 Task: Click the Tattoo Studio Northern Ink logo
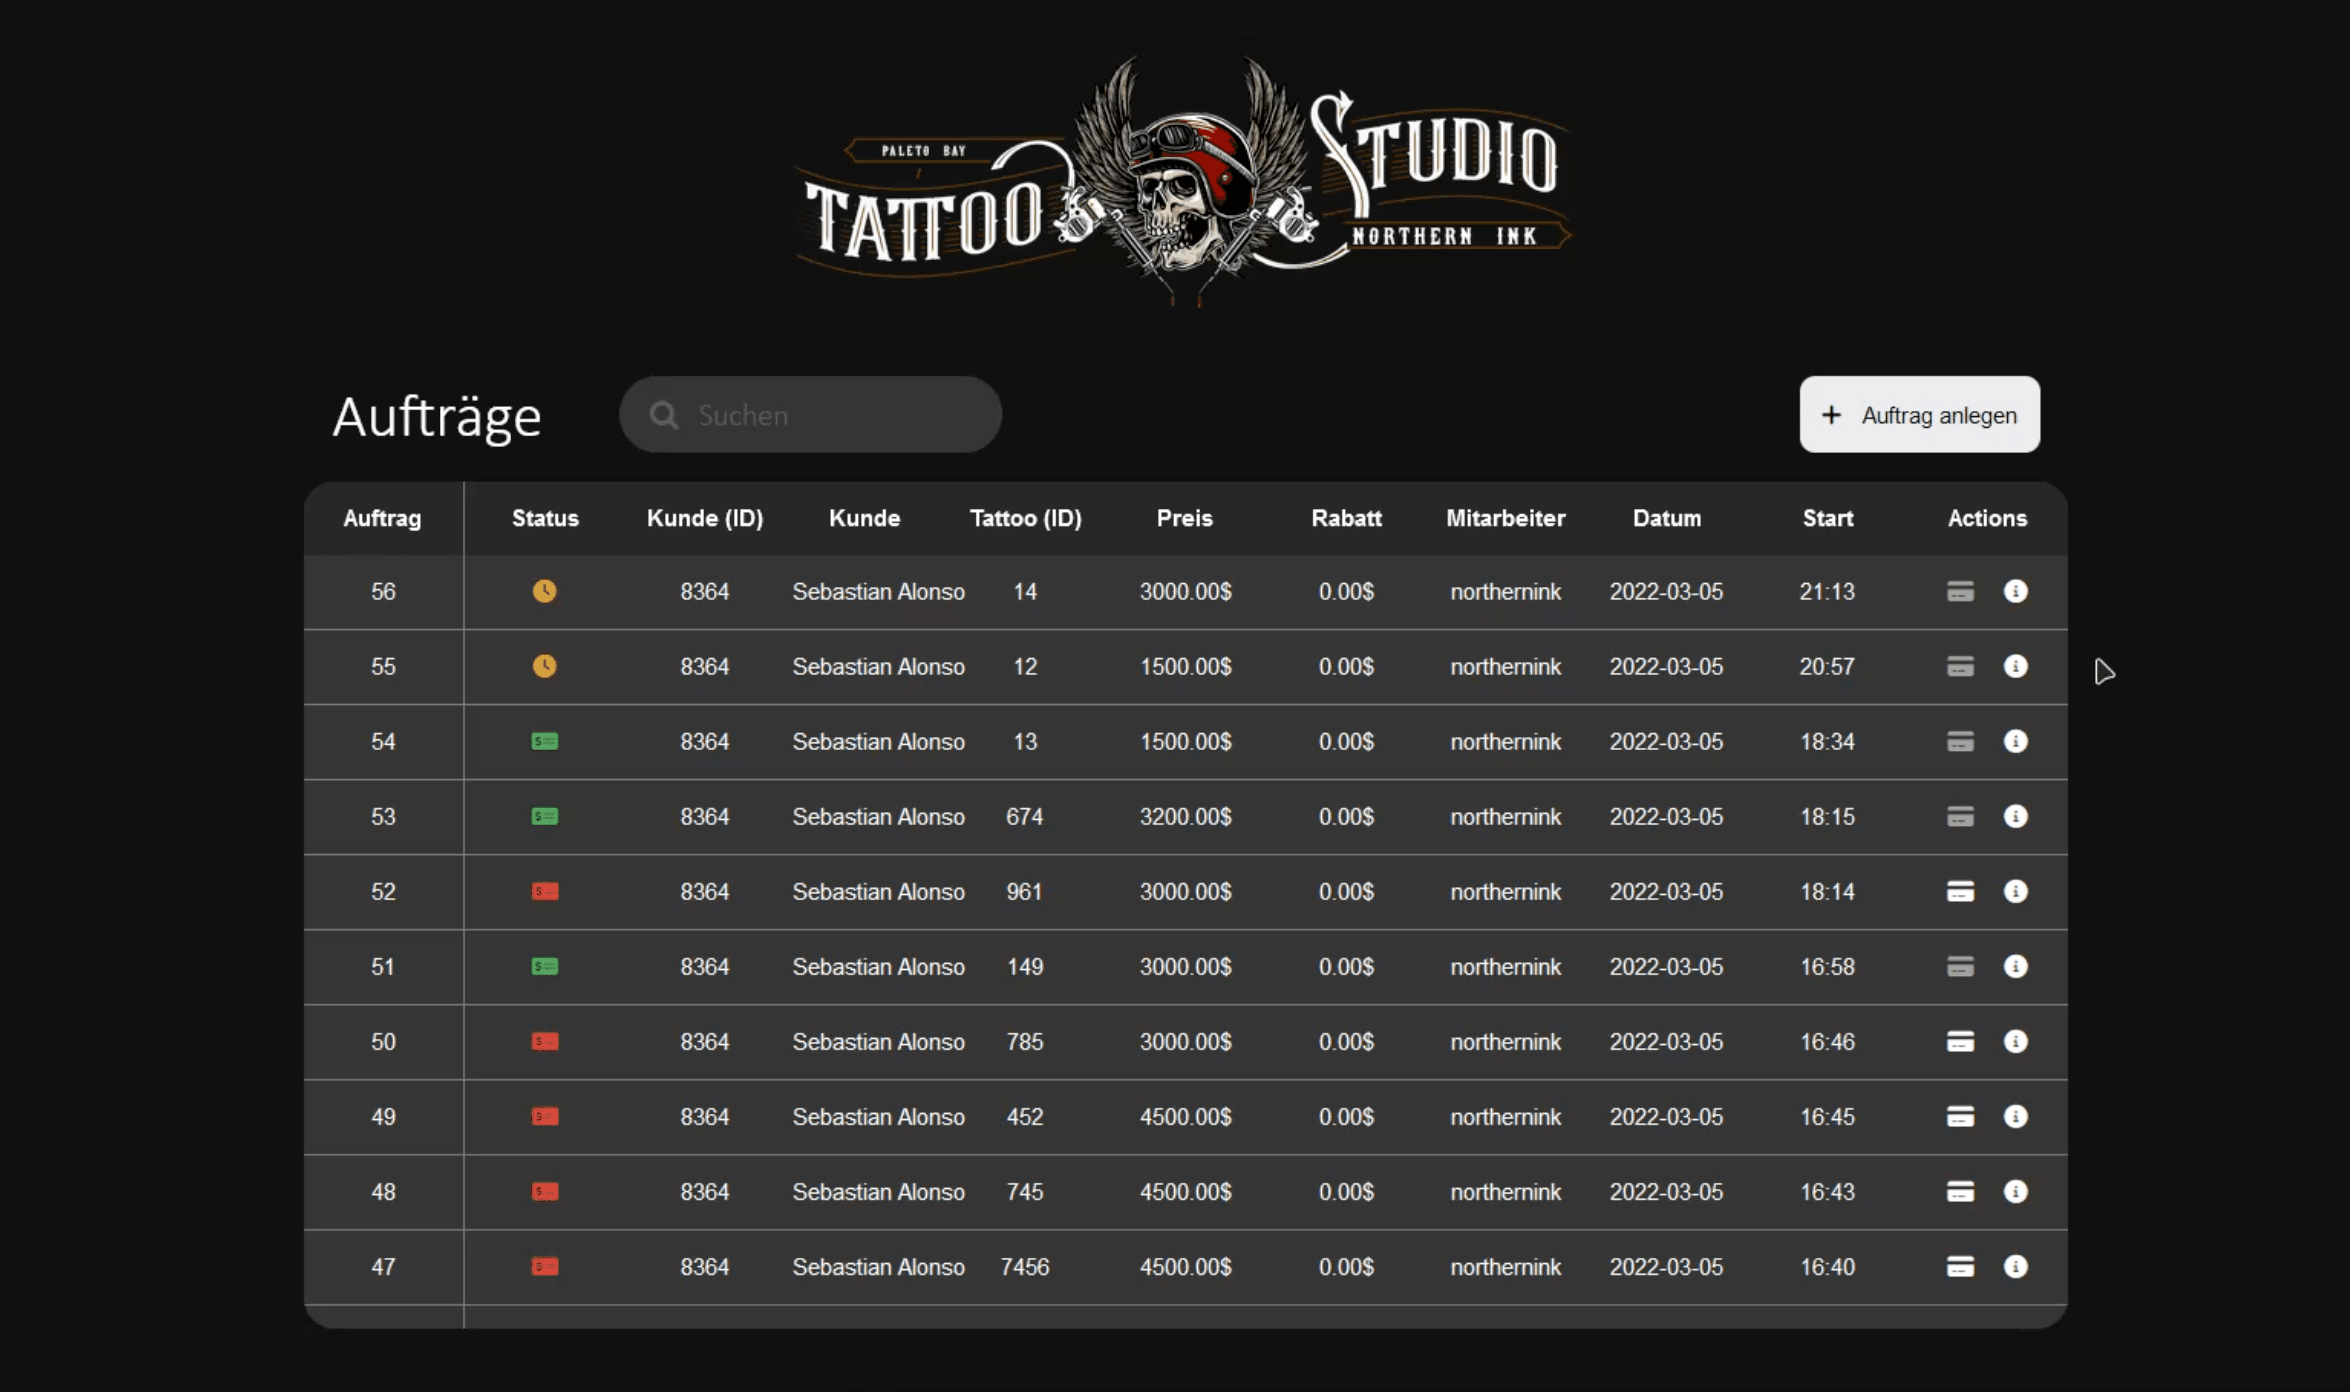1182,180
